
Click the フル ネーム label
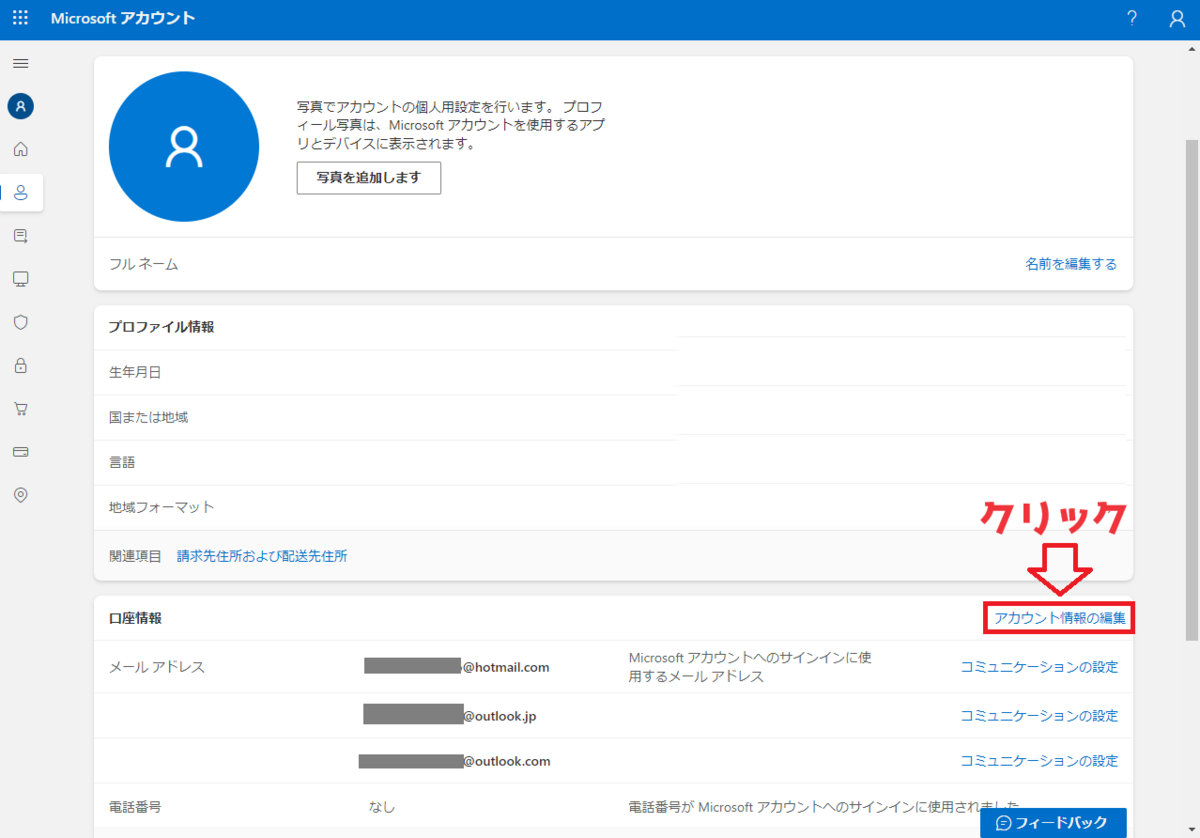(144, 264)
